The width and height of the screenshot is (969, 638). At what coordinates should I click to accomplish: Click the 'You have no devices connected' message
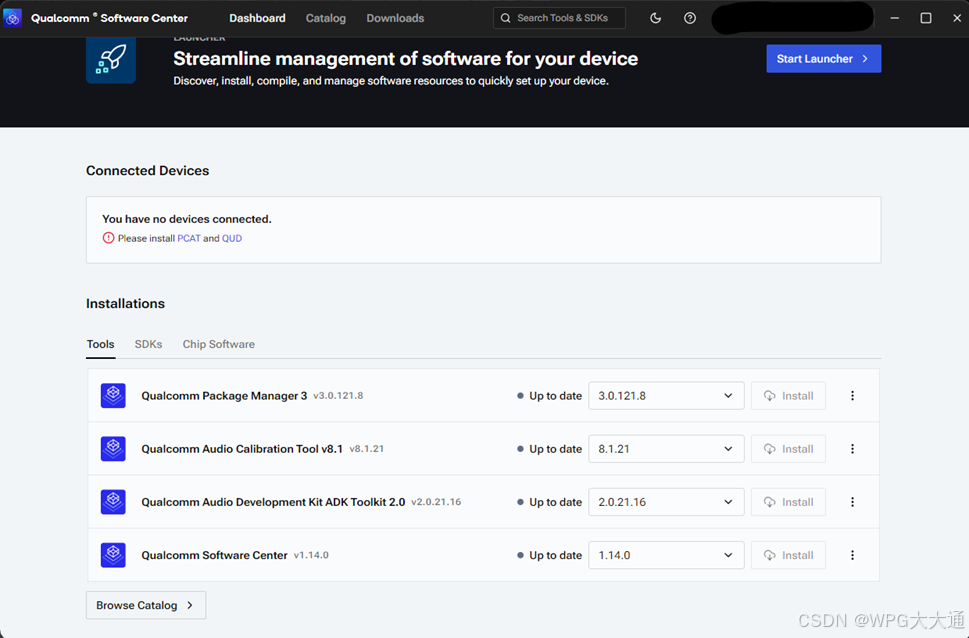(x=187, y=219)
